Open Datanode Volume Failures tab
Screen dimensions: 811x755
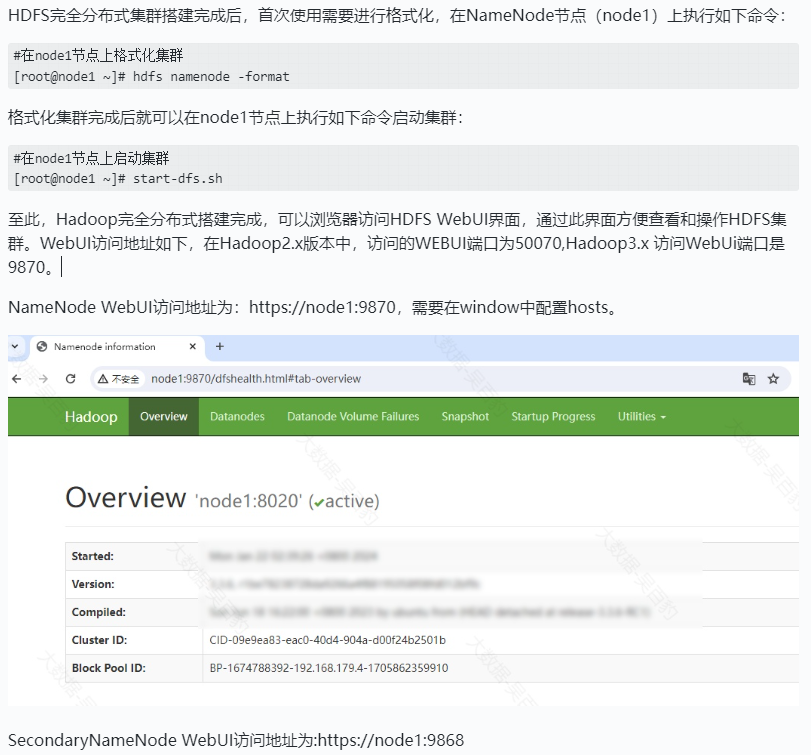click(x=353, y=417)
